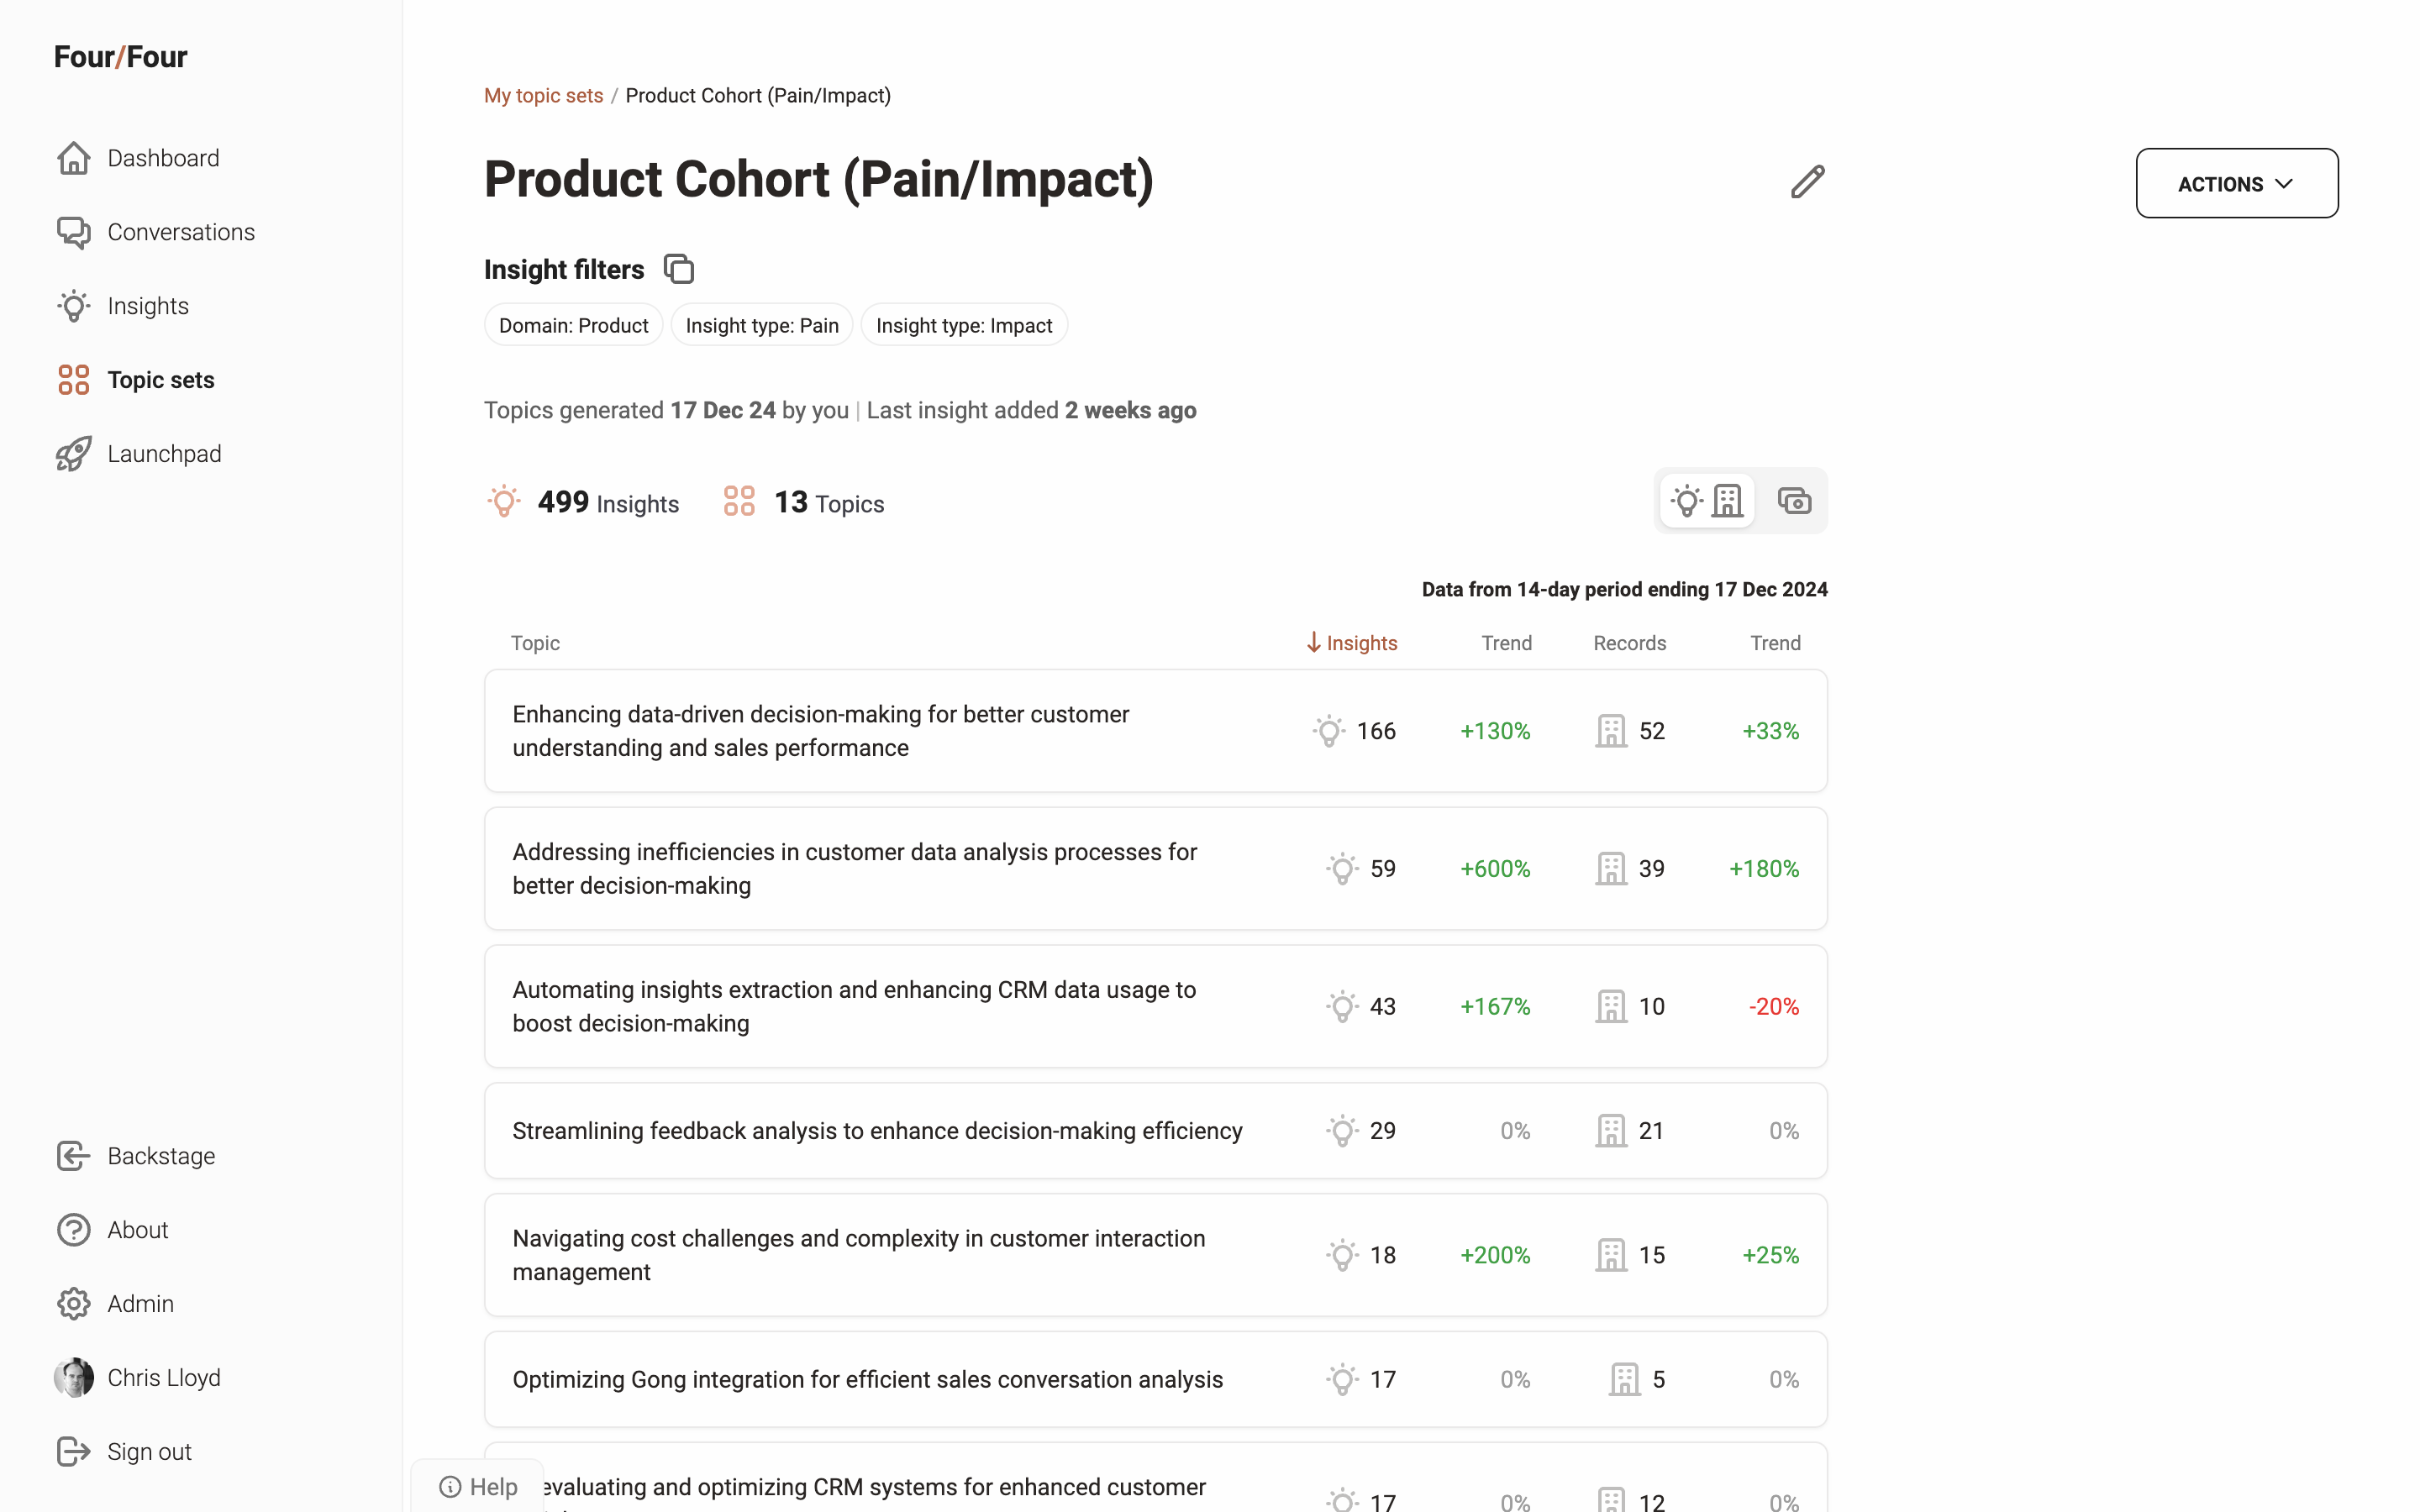Switch to insights and records view toggle
Viewport: 2420px width, 1512px height.
coord(1707,501)
